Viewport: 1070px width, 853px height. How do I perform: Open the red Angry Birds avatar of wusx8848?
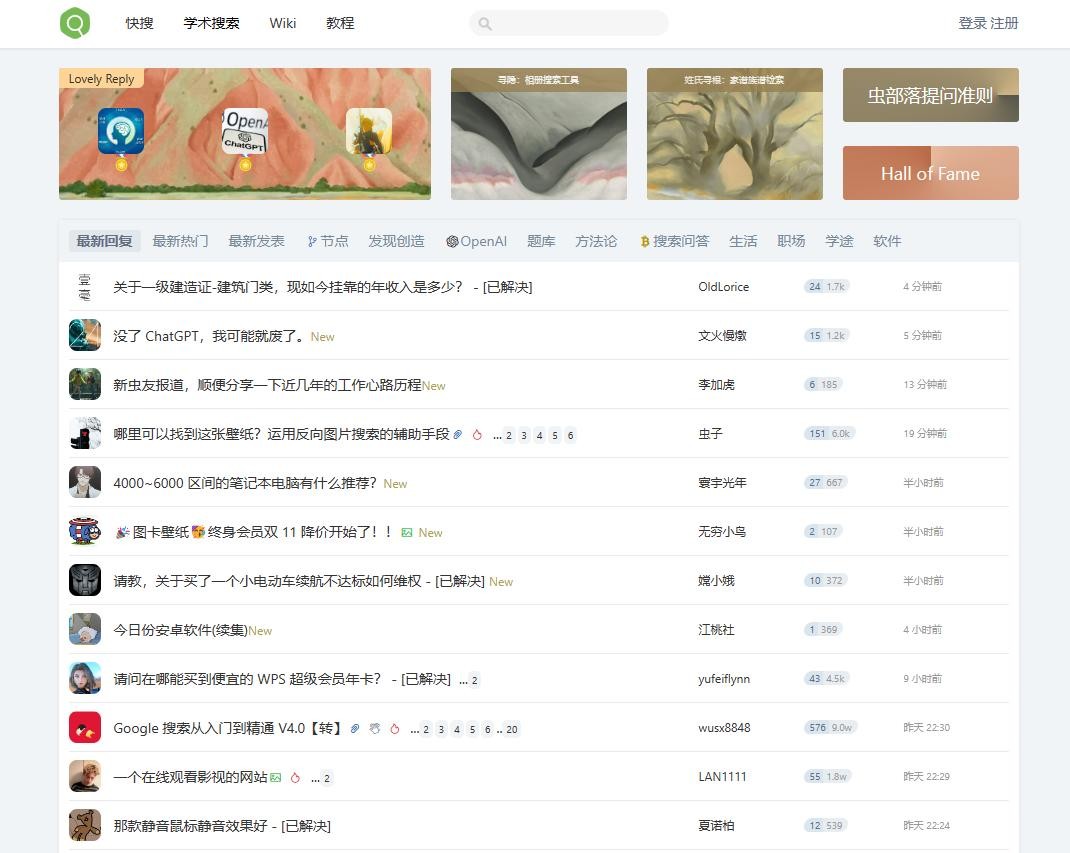[x=85, y=728]
